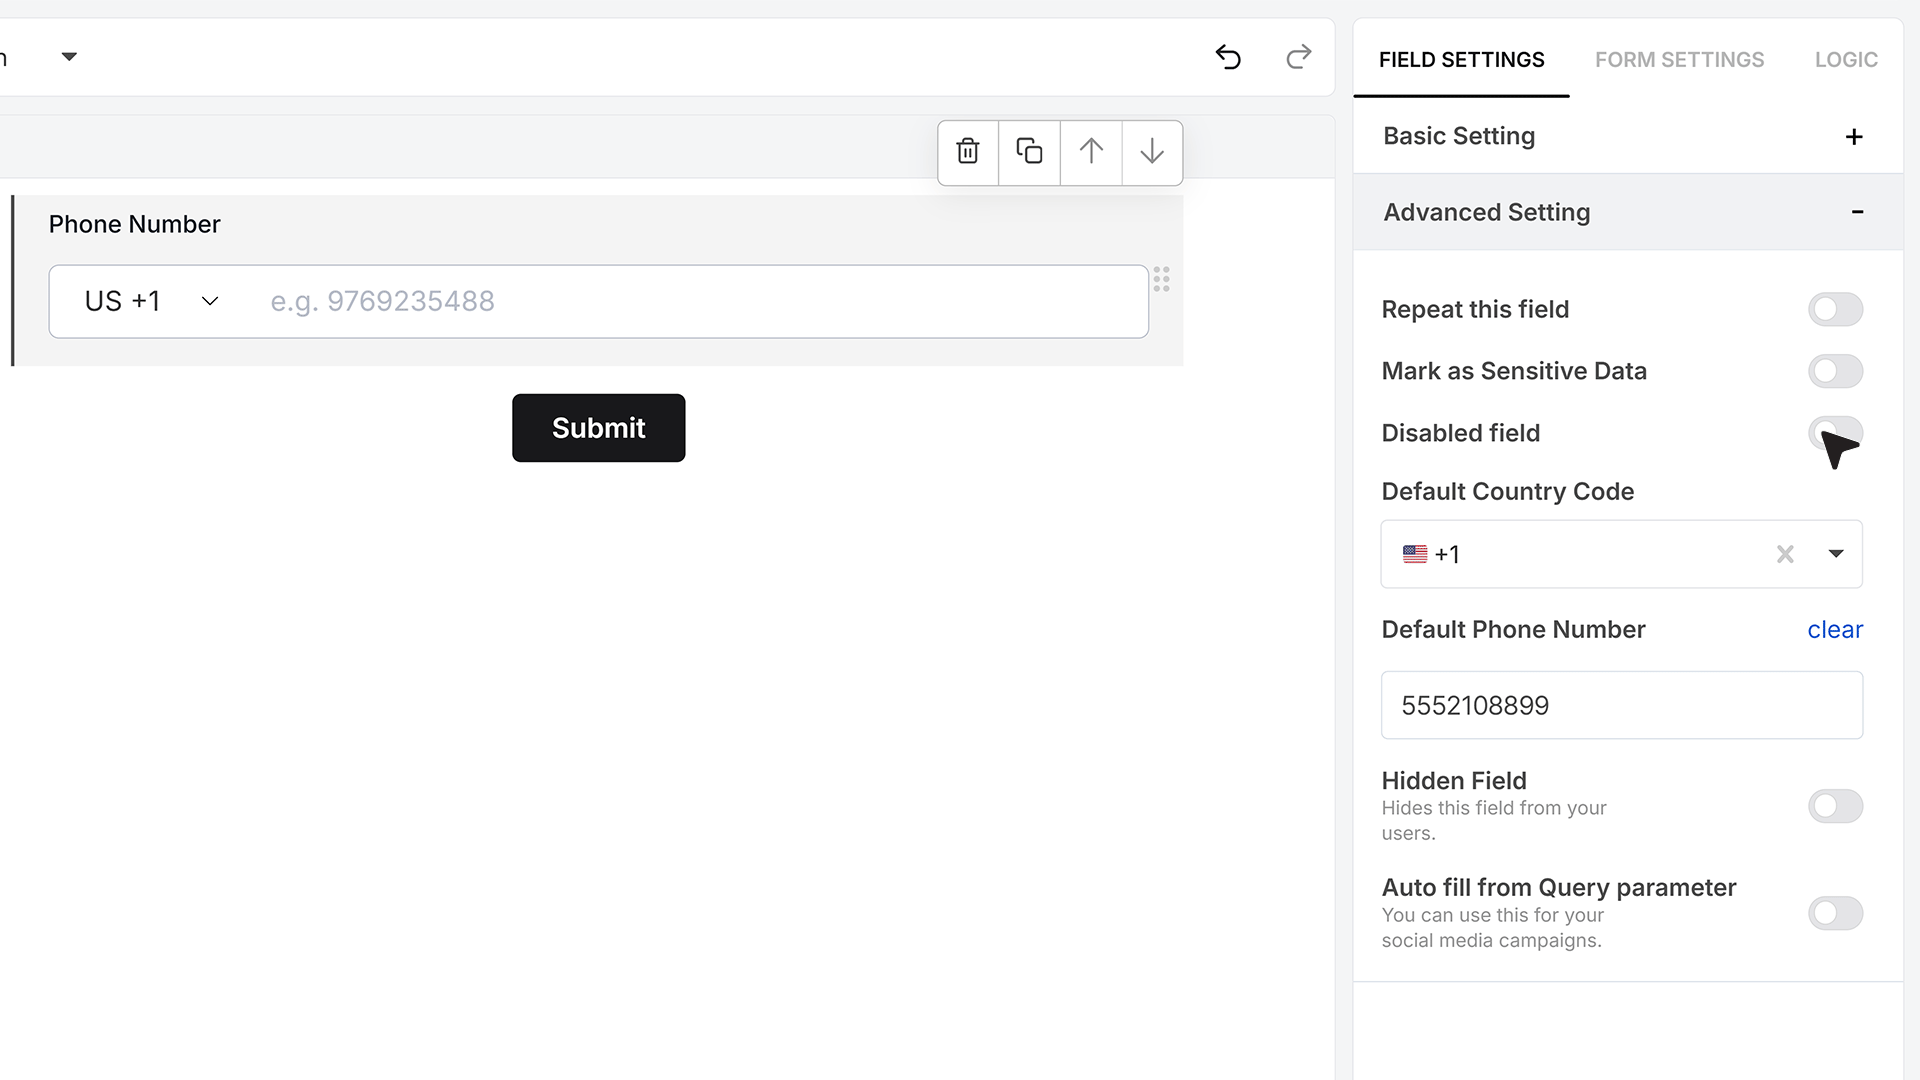Click the clear link for Default Phone Number
Viewport: 1920px width, 1080px height.
pos(1835,630)
